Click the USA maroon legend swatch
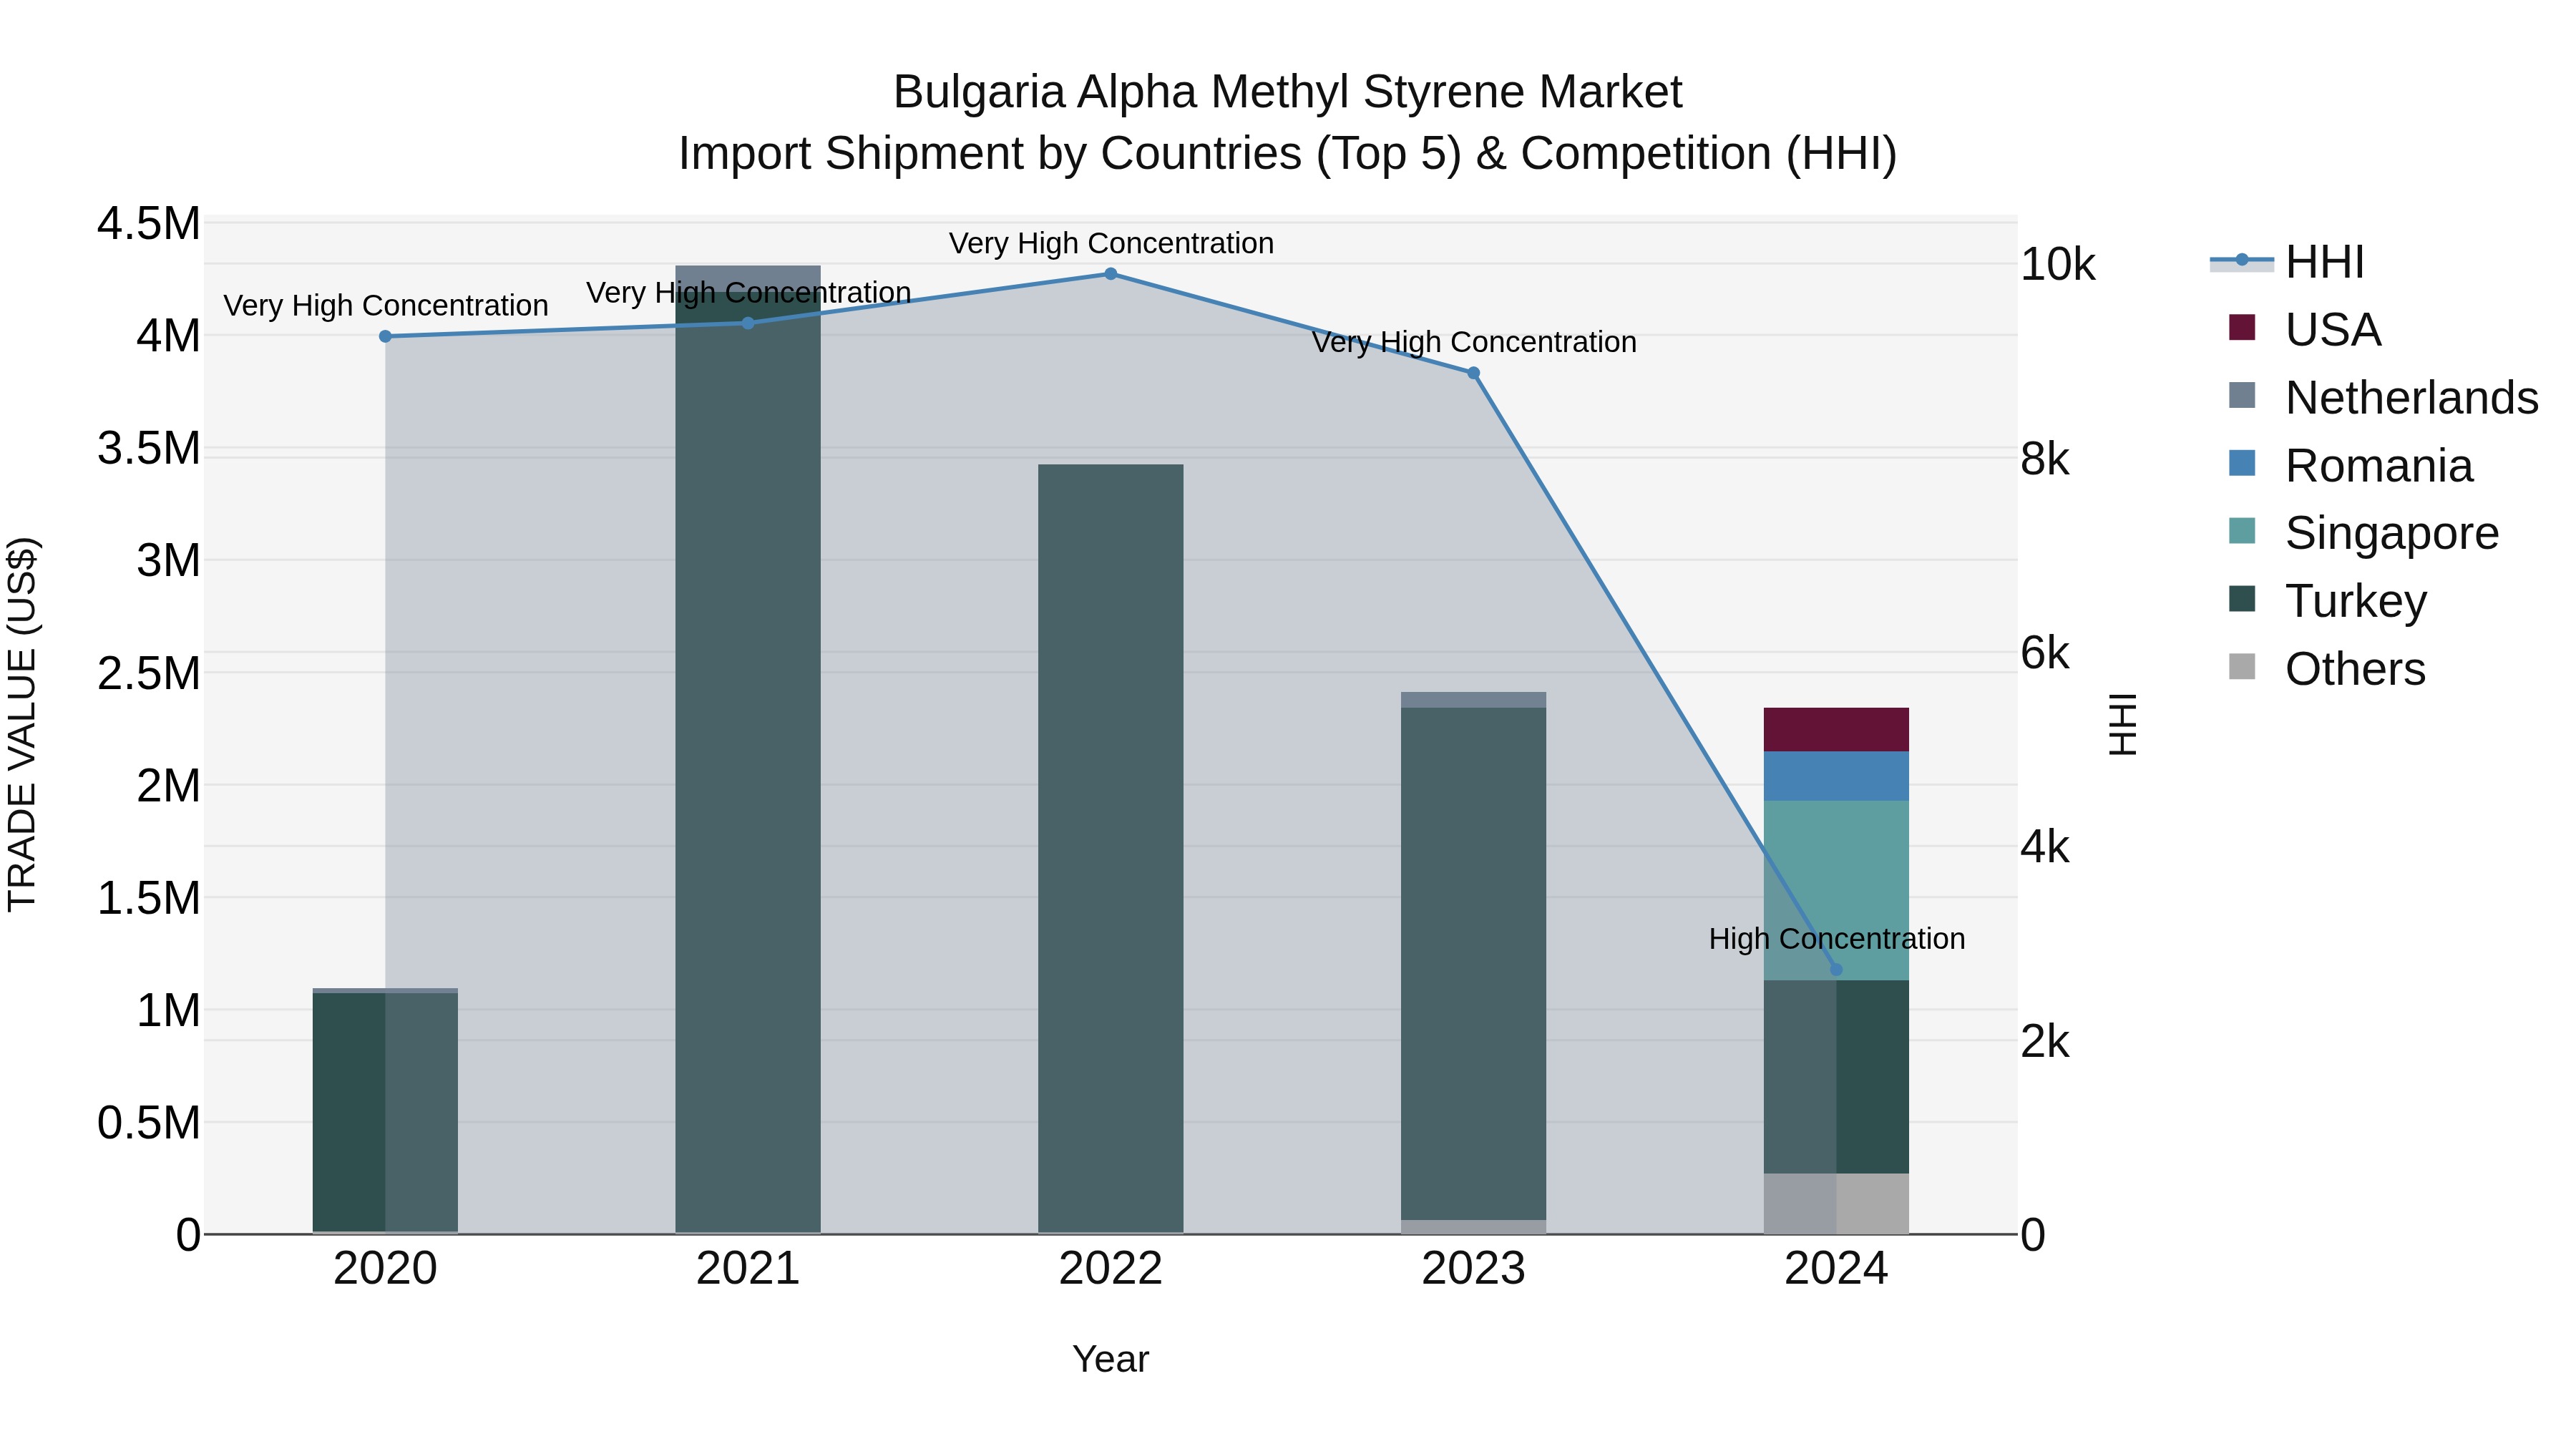Viewport: 2576px width, 1449px height. 2242,328
